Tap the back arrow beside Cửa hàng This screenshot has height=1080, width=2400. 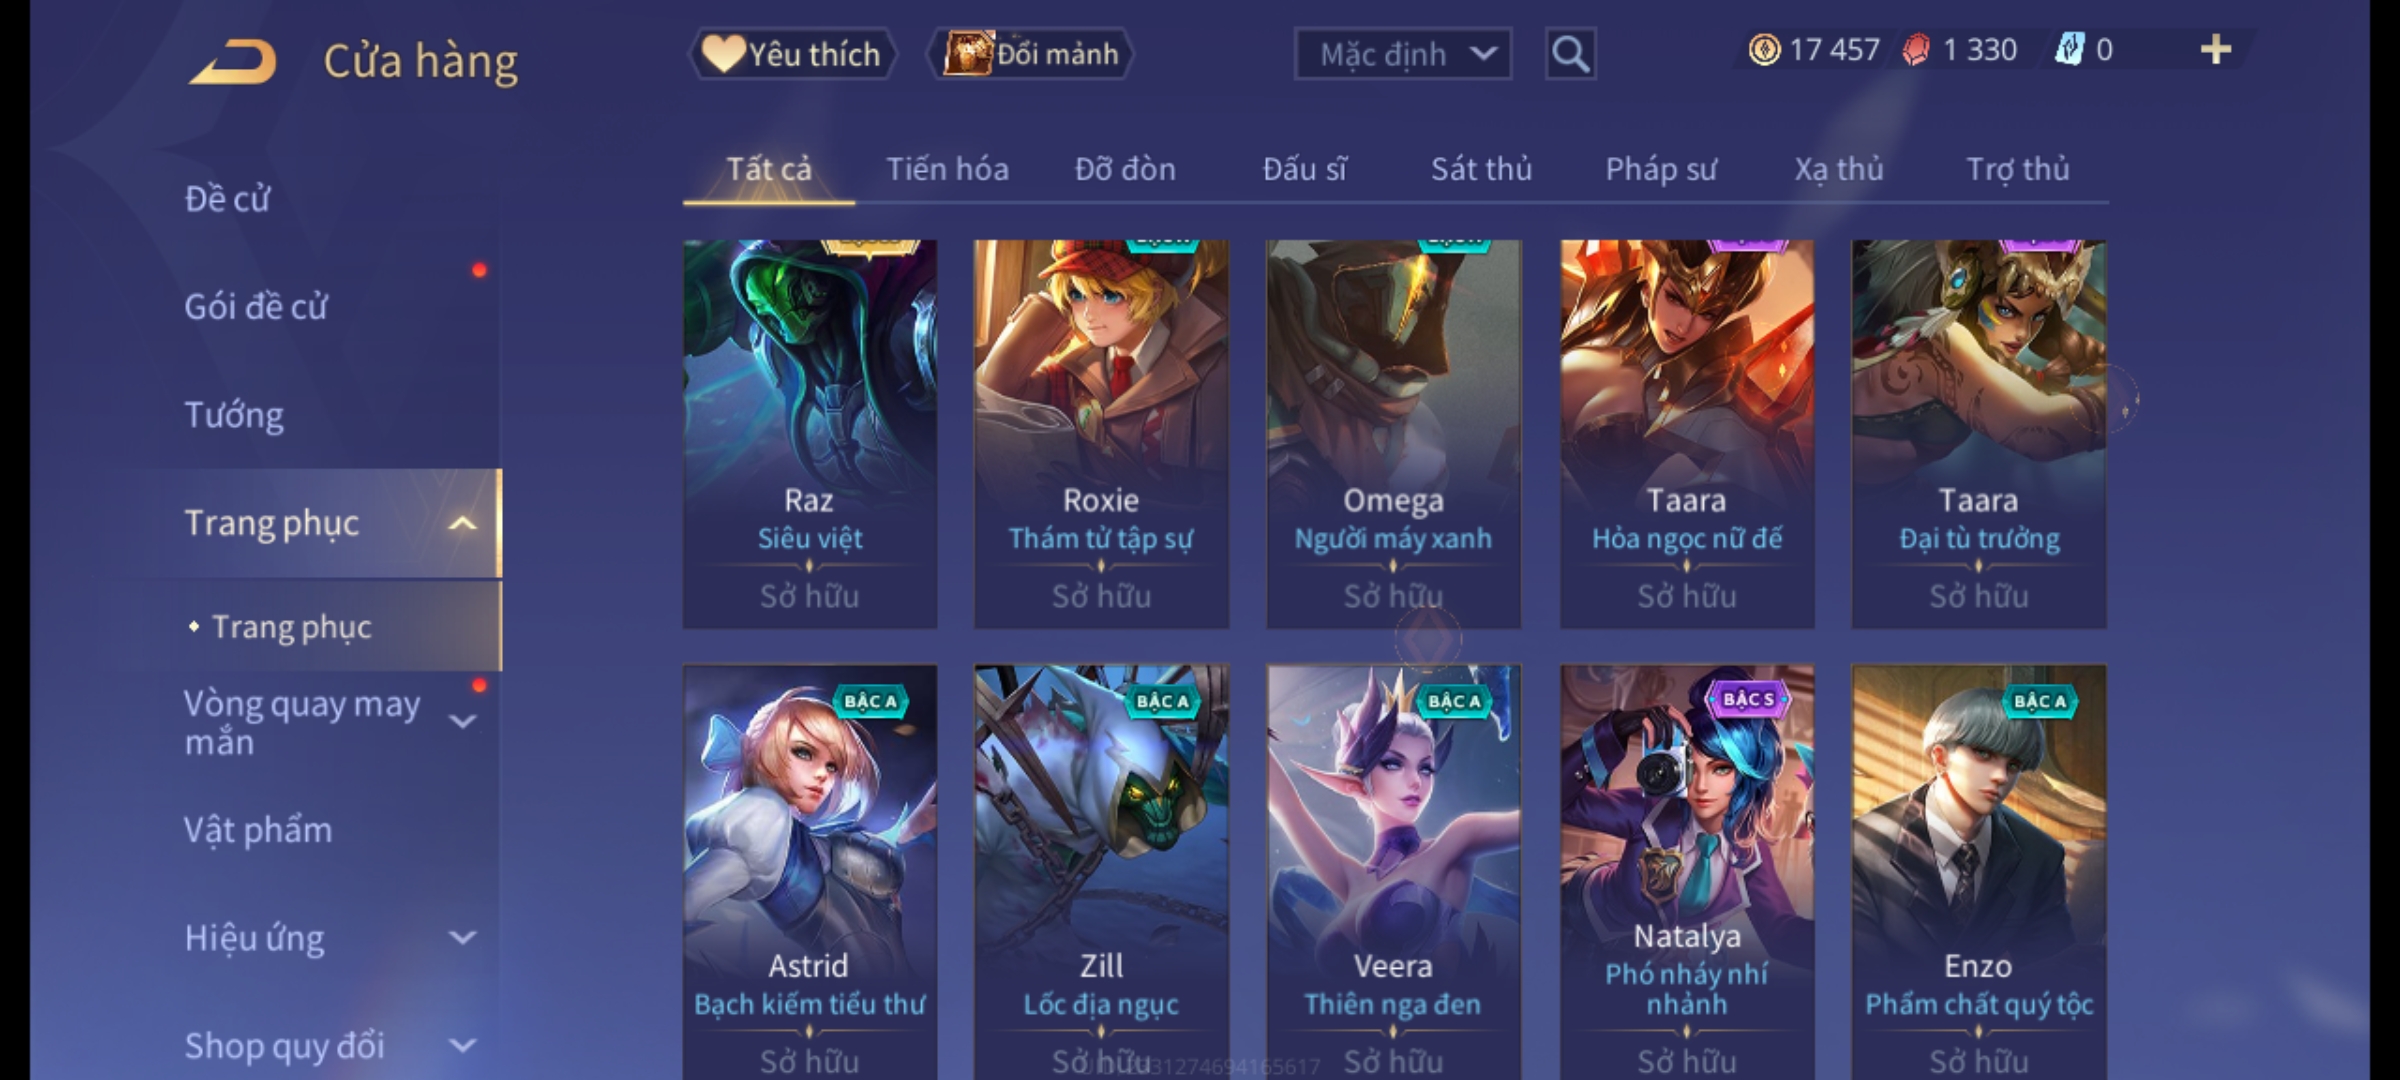pos(233,62)
